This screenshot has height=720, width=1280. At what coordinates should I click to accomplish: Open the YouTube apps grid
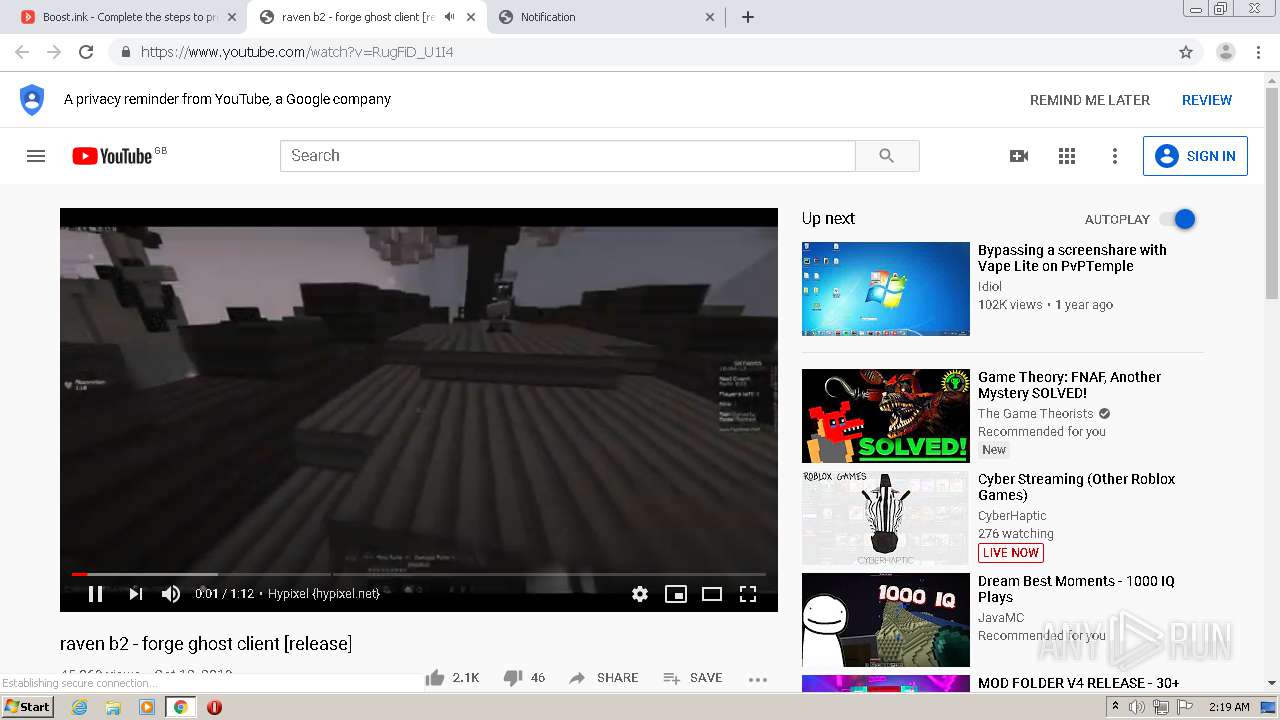click(1067, 156)
